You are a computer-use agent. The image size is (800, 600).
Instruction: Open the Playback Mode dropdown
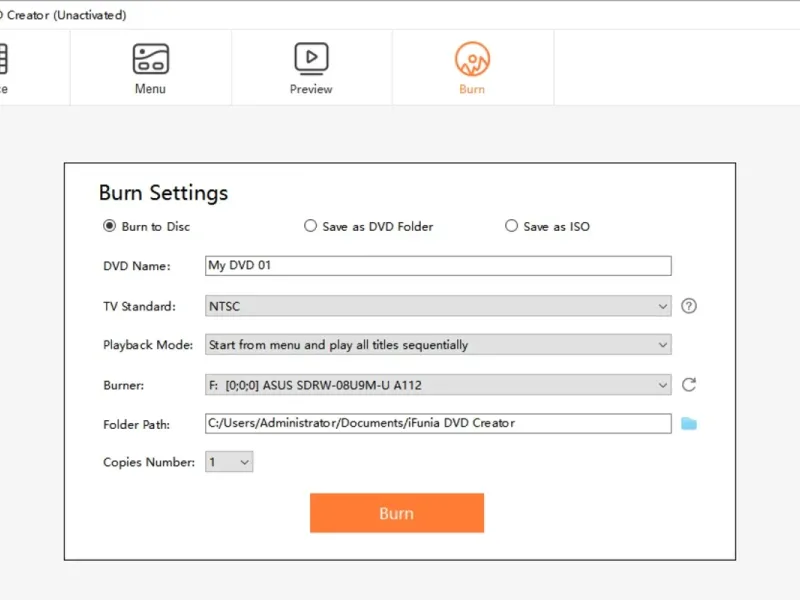(x=437, y=345)
